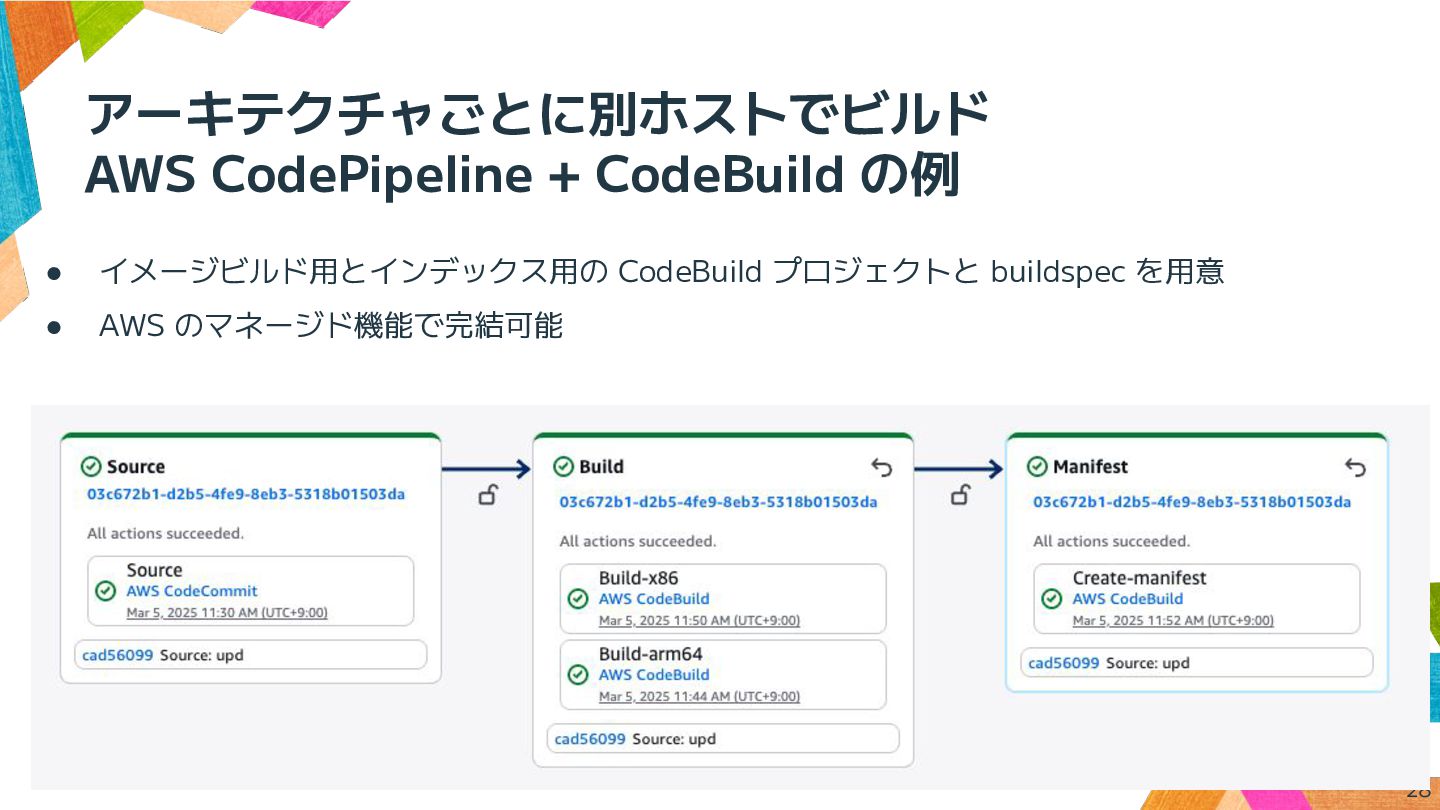
Task: Toggle the transition lock between Build and Manifest
Action: (x=961, y=494)
